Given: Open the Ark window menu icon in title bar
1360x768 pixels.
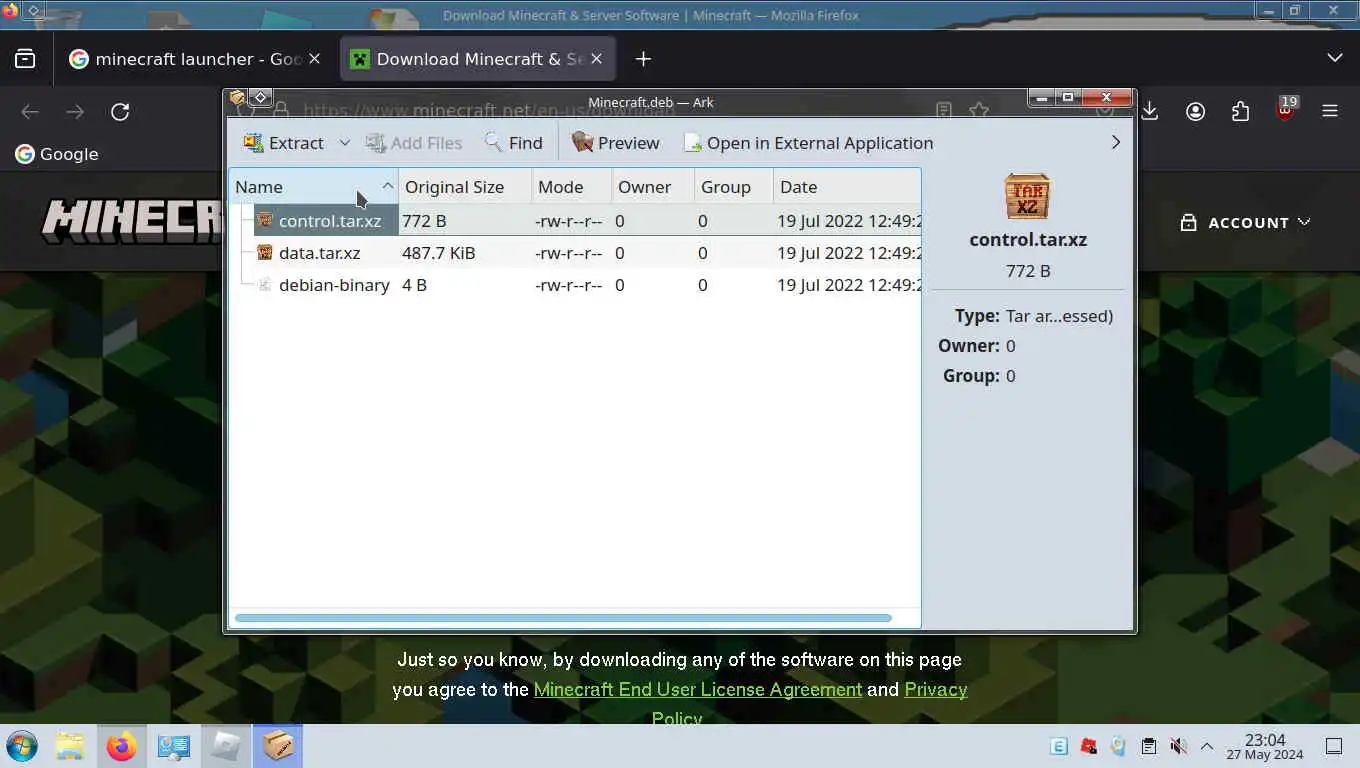Looking at the screenshot, I should [237, 98].
